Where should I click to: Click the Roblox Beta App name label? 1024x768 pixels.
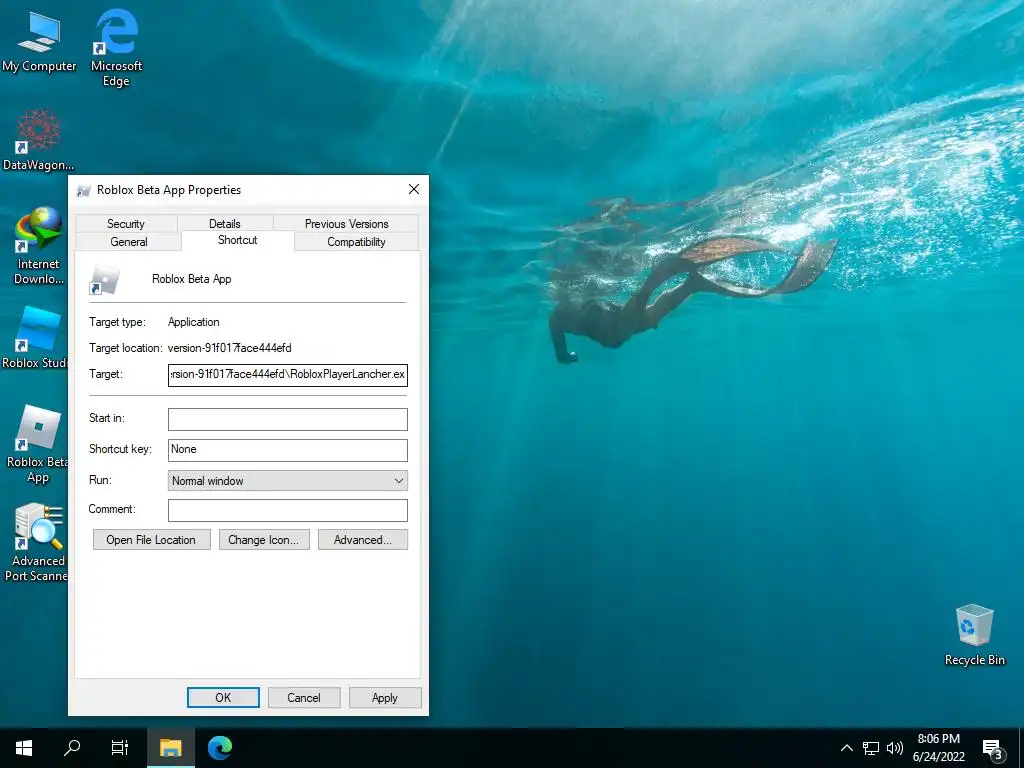click(x=191, y=279)
